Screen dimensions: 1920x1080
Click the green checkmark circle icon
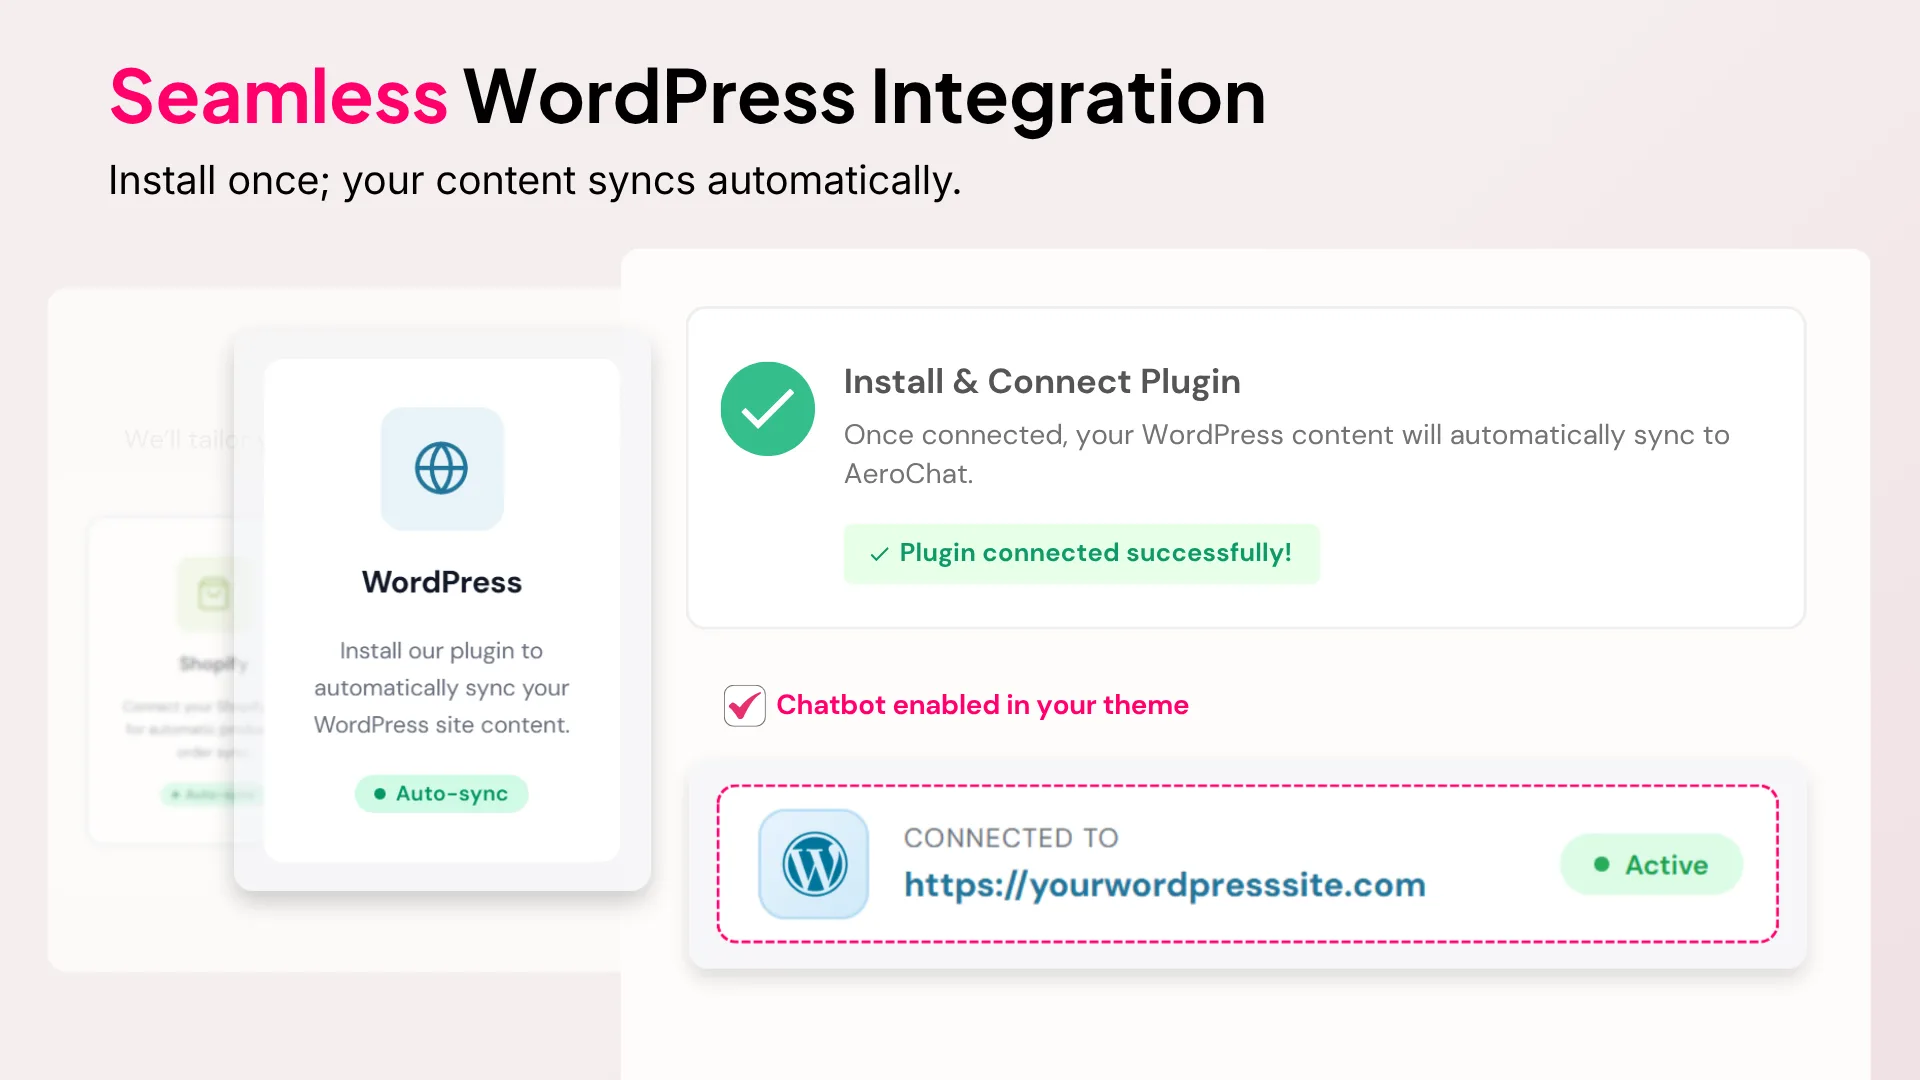point(768,409)
